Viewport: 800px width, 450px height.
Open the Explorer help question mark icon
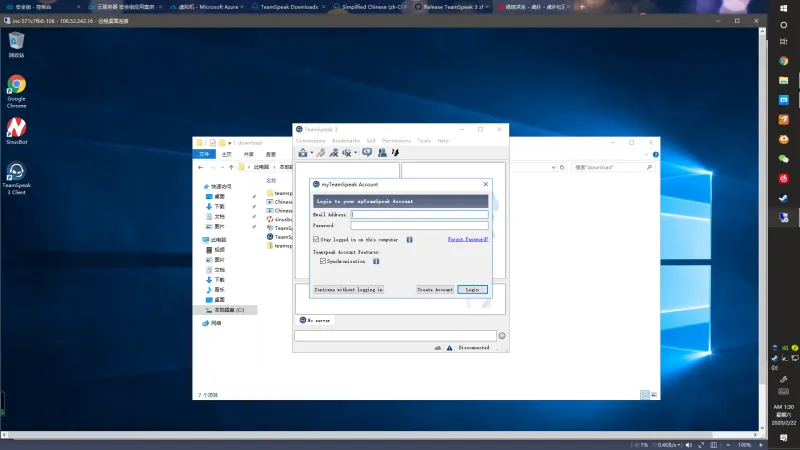tap(656, 155)
